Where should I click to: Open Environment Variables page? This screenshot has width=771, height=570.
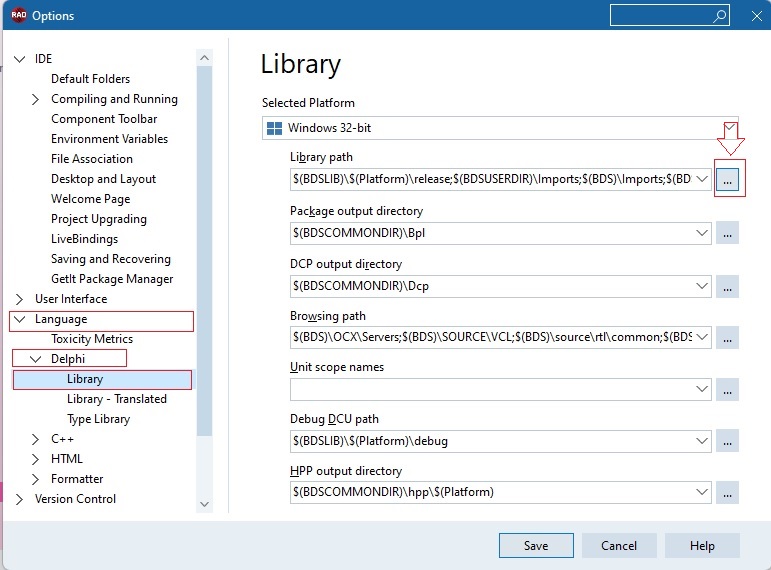pos(109,139)
